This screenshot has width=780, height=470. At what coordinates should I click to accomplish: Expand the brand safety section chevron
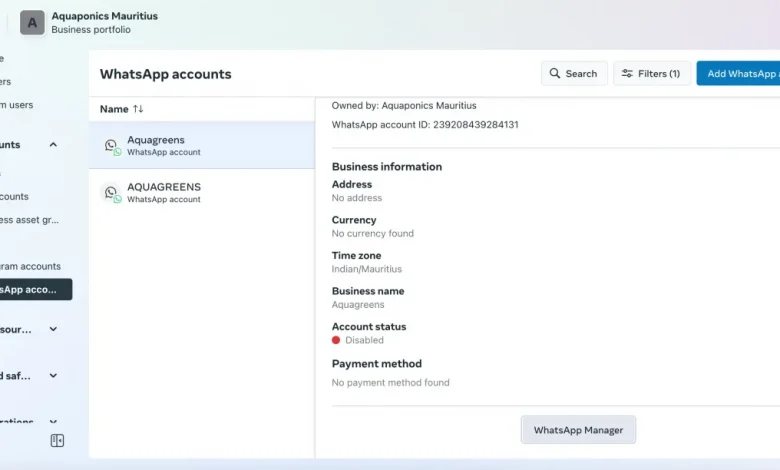pos(53,376)
